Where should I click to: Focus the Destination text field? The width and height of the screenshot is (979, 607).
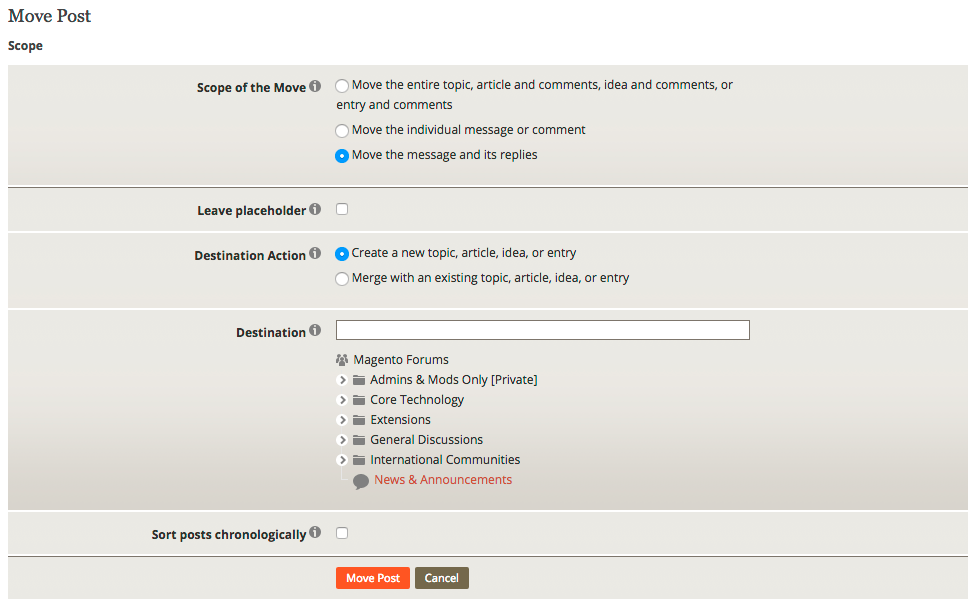[543, 330]
